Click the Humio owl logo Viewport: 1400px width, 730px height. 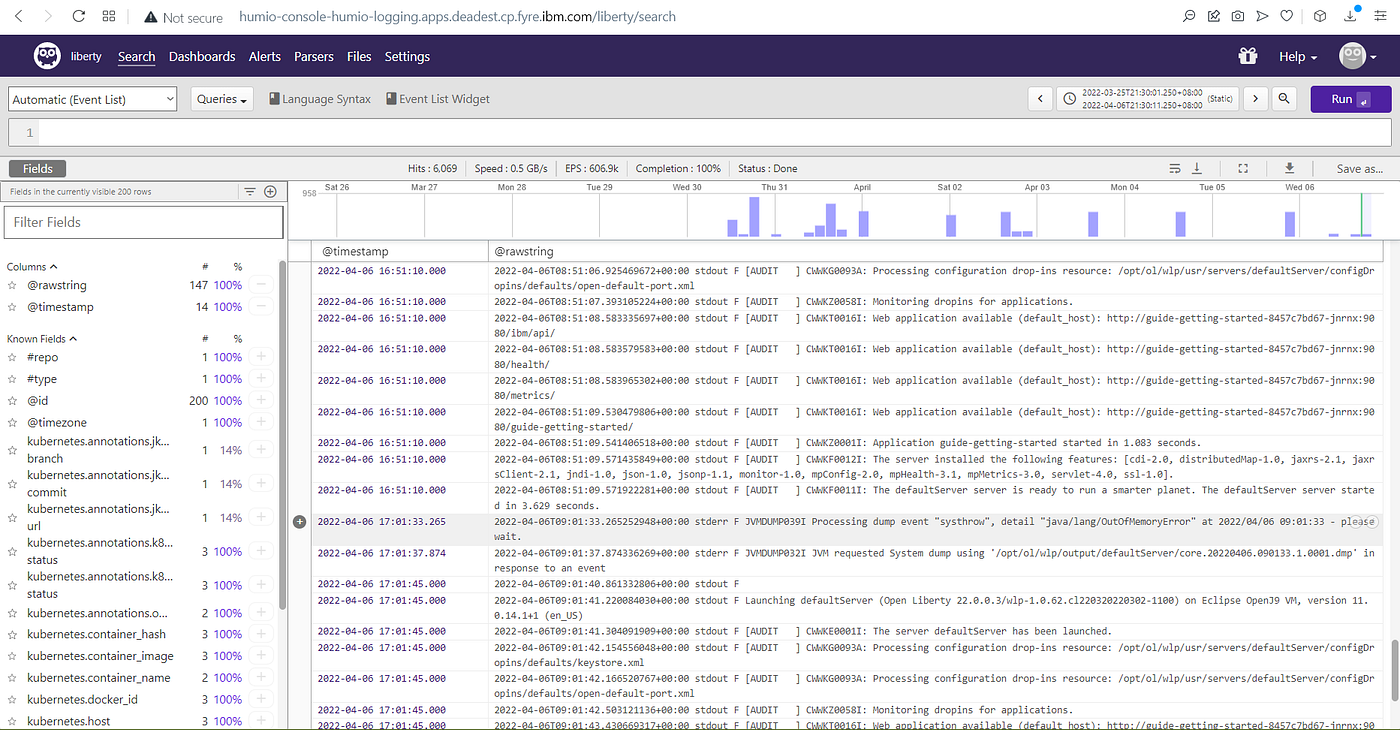pos(47,57)
